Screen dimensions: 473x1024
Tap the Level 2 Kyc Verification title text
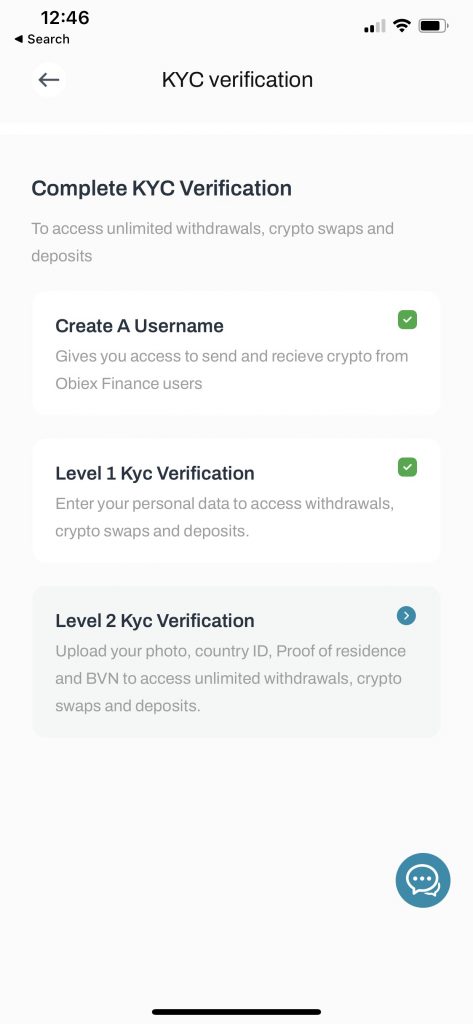tap(155, 620)
